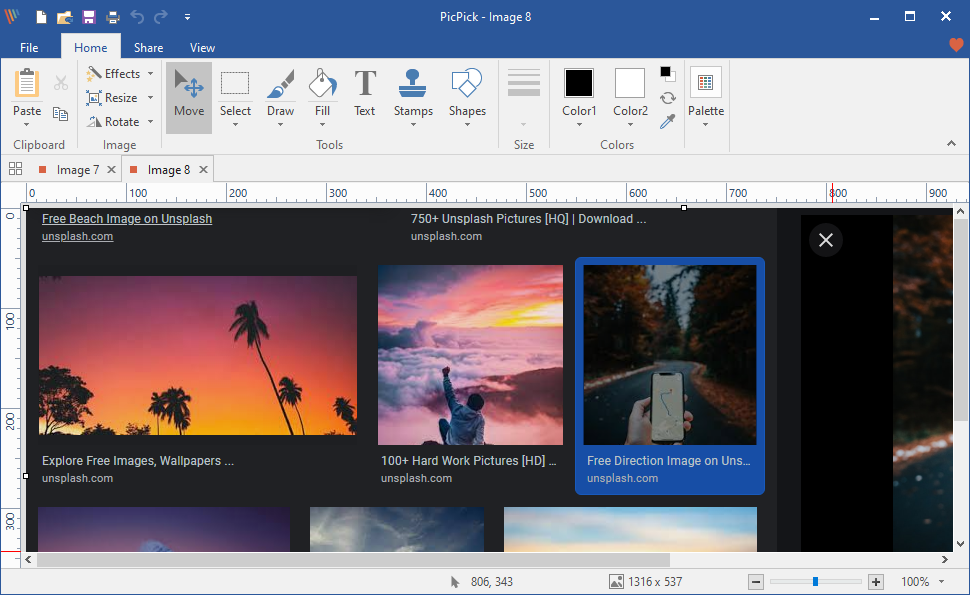The width and height of the screenshot is (970, 595).
Task: Select the Stamps tool
Action: (413, 92)
